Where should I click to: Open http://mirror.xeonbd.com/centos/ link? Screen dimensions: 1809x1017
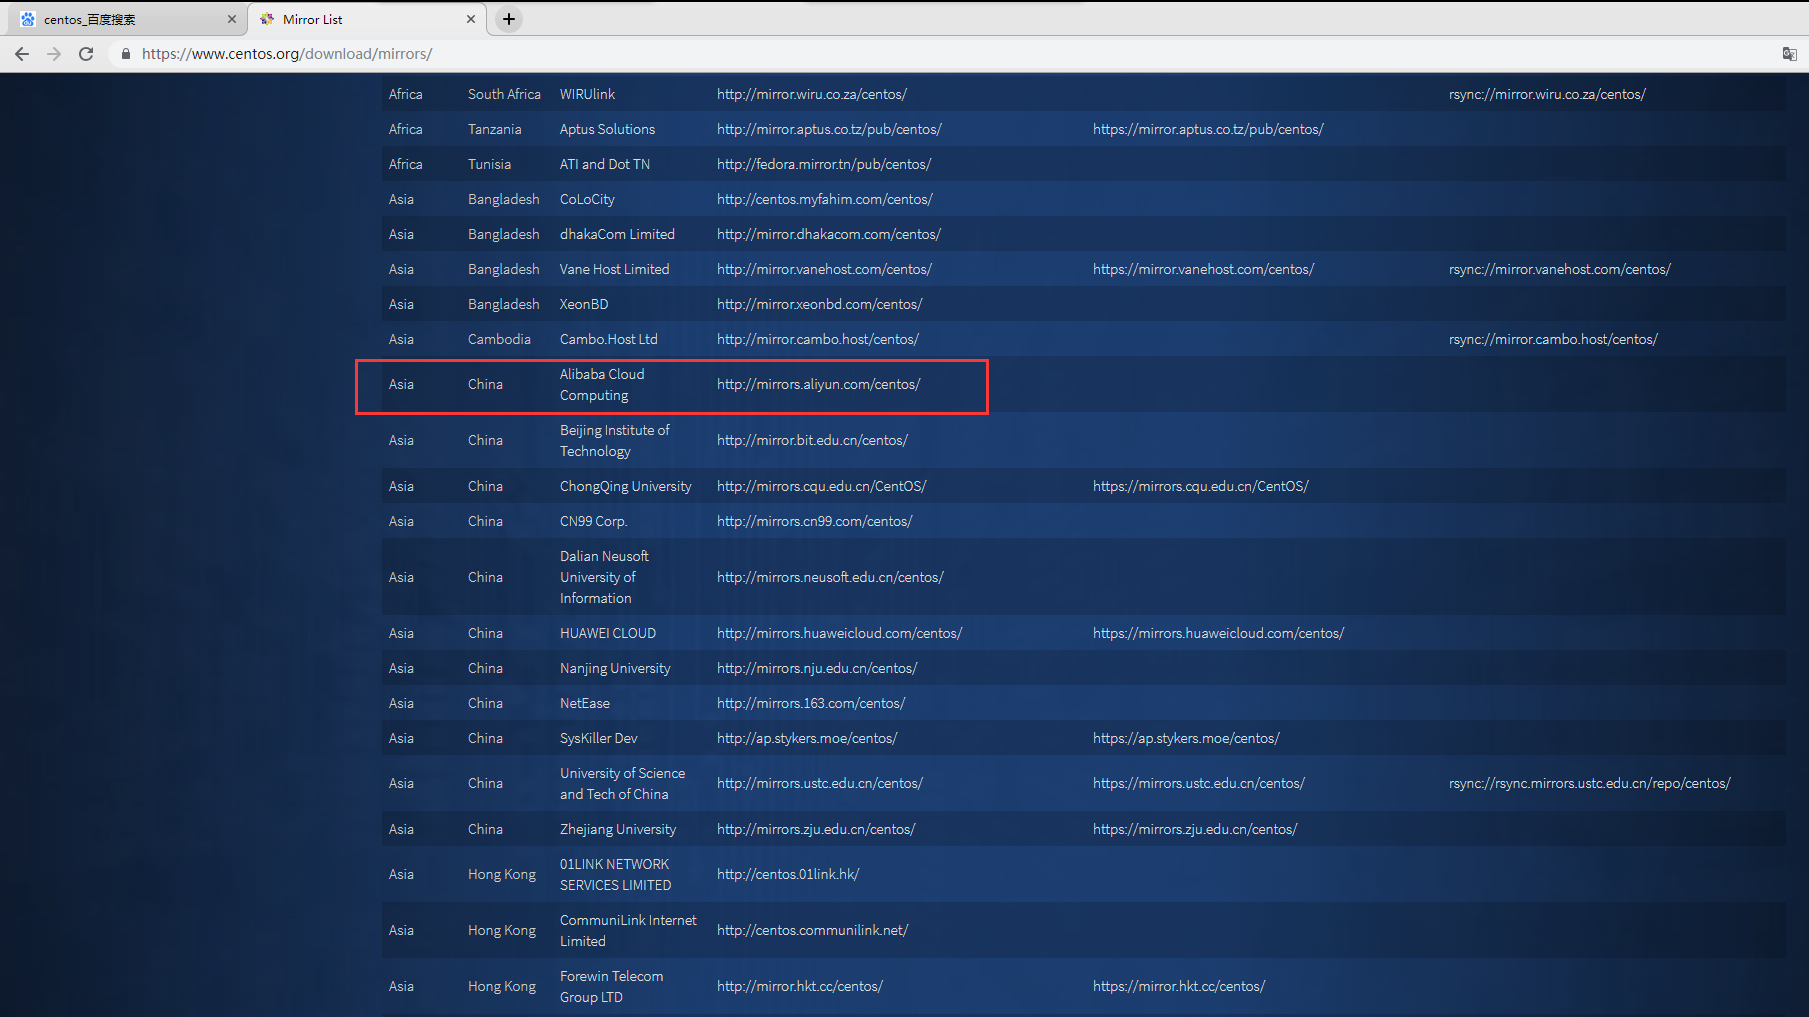[x=819, y=304]
